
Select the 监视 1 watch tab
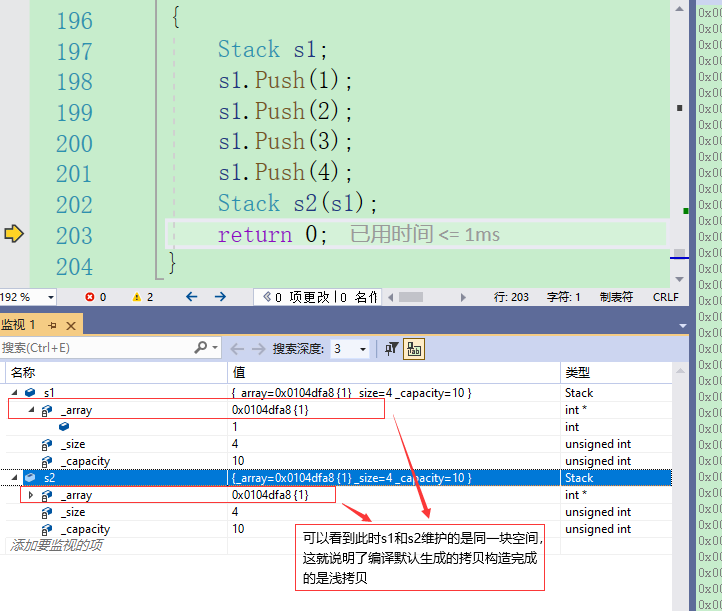point(18,325)
